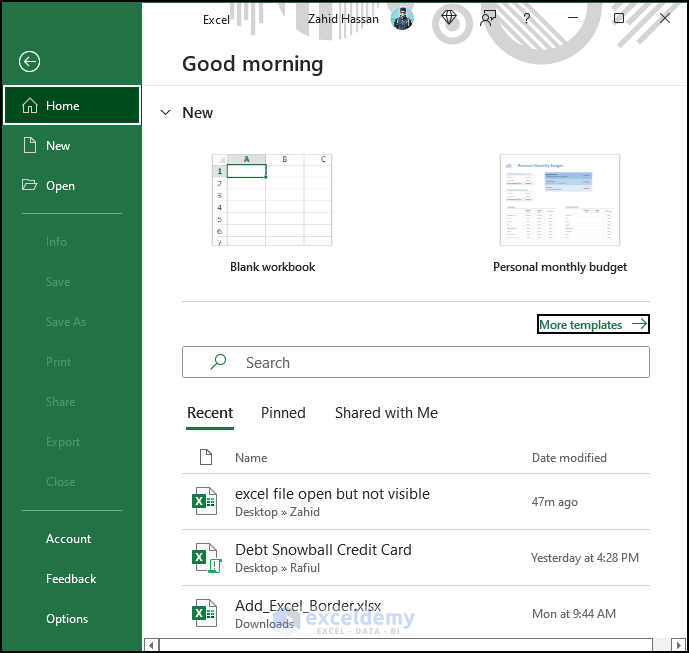The image size is (689, 653).
Task: Select the Recent tab
Action: click(x=210, y=413)
